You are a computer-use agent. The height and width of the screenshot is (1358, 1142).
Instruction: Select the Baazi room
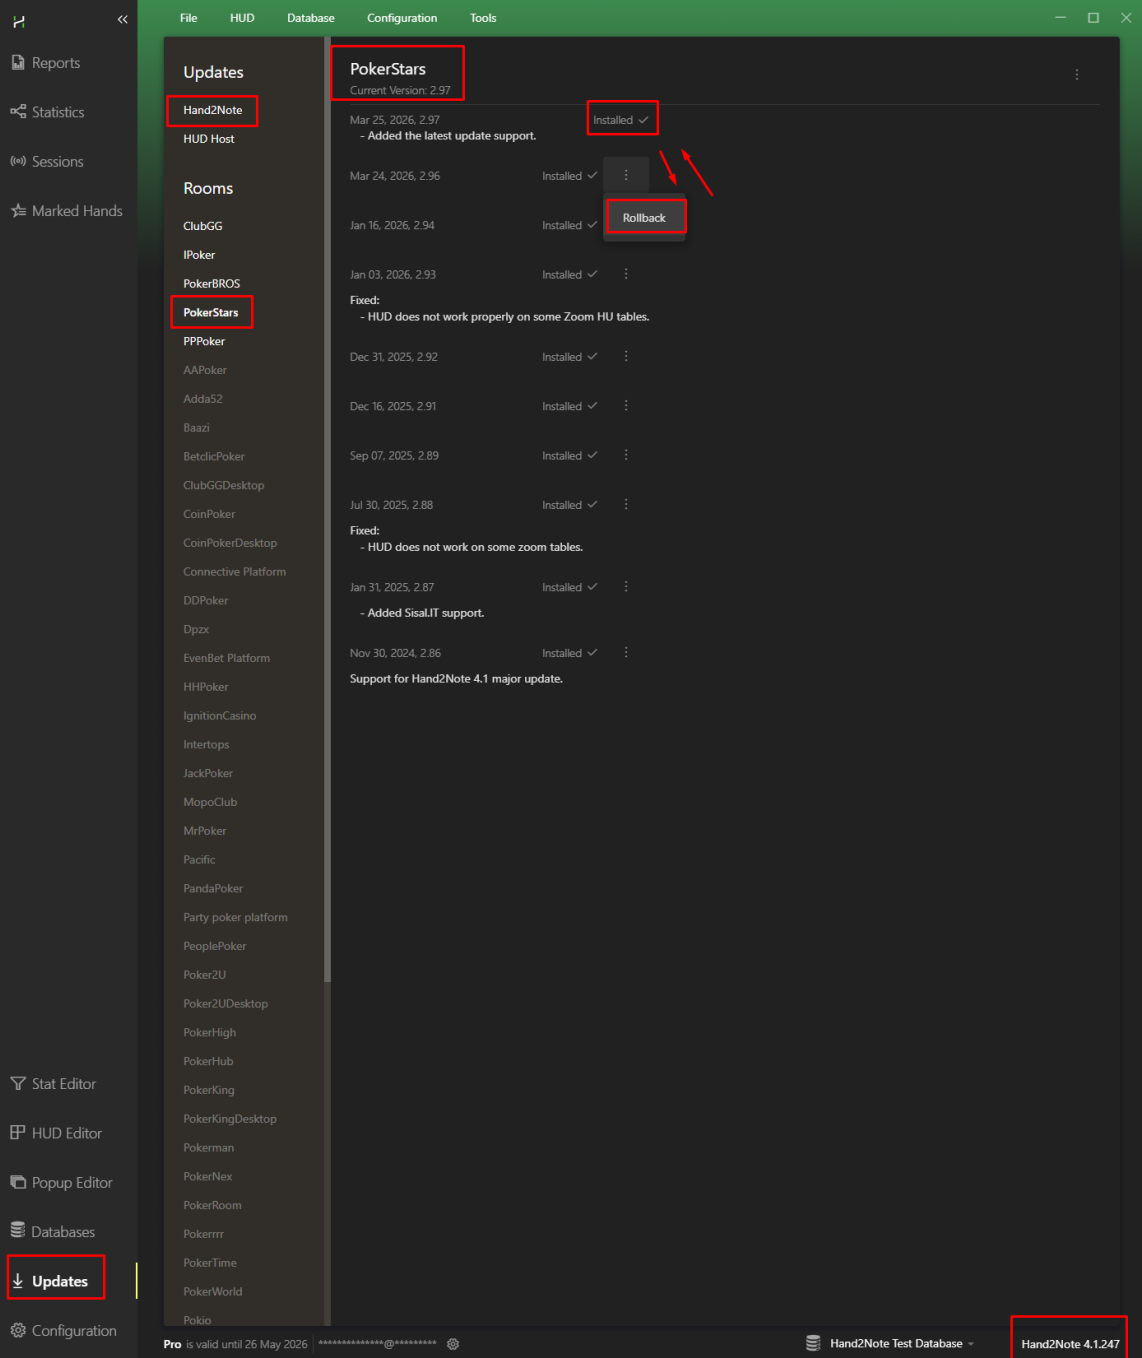tap(197, 428)
